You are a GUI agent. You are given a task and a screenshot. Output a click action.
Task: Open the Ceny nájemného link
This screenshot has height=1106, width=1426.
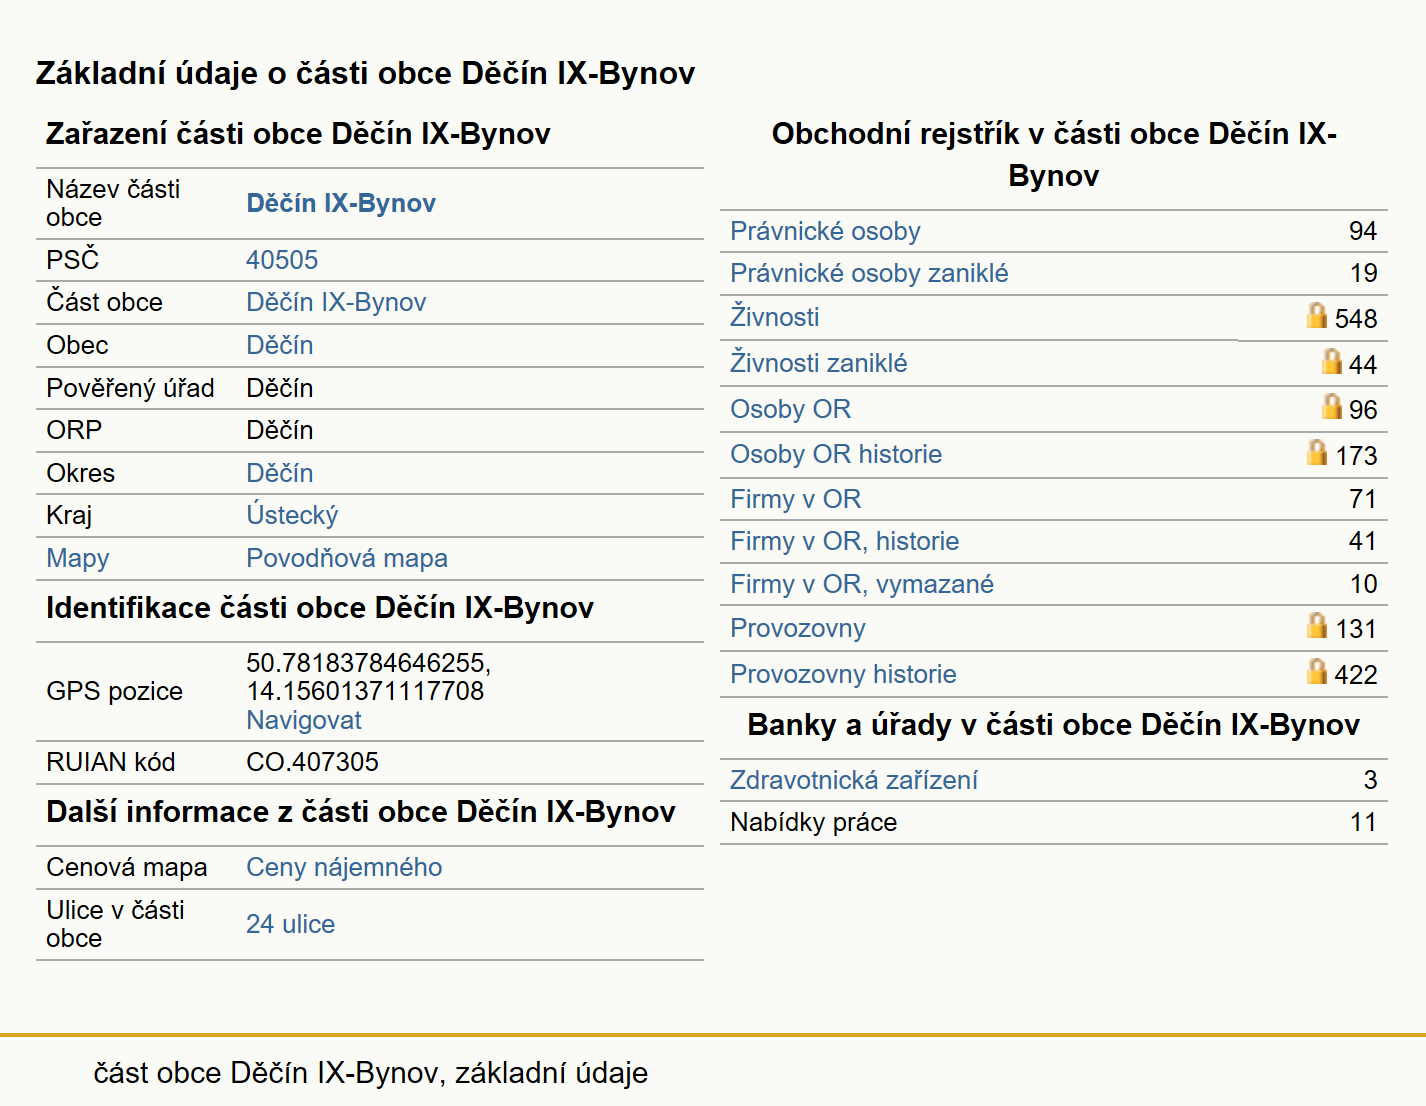click(344, 867)
